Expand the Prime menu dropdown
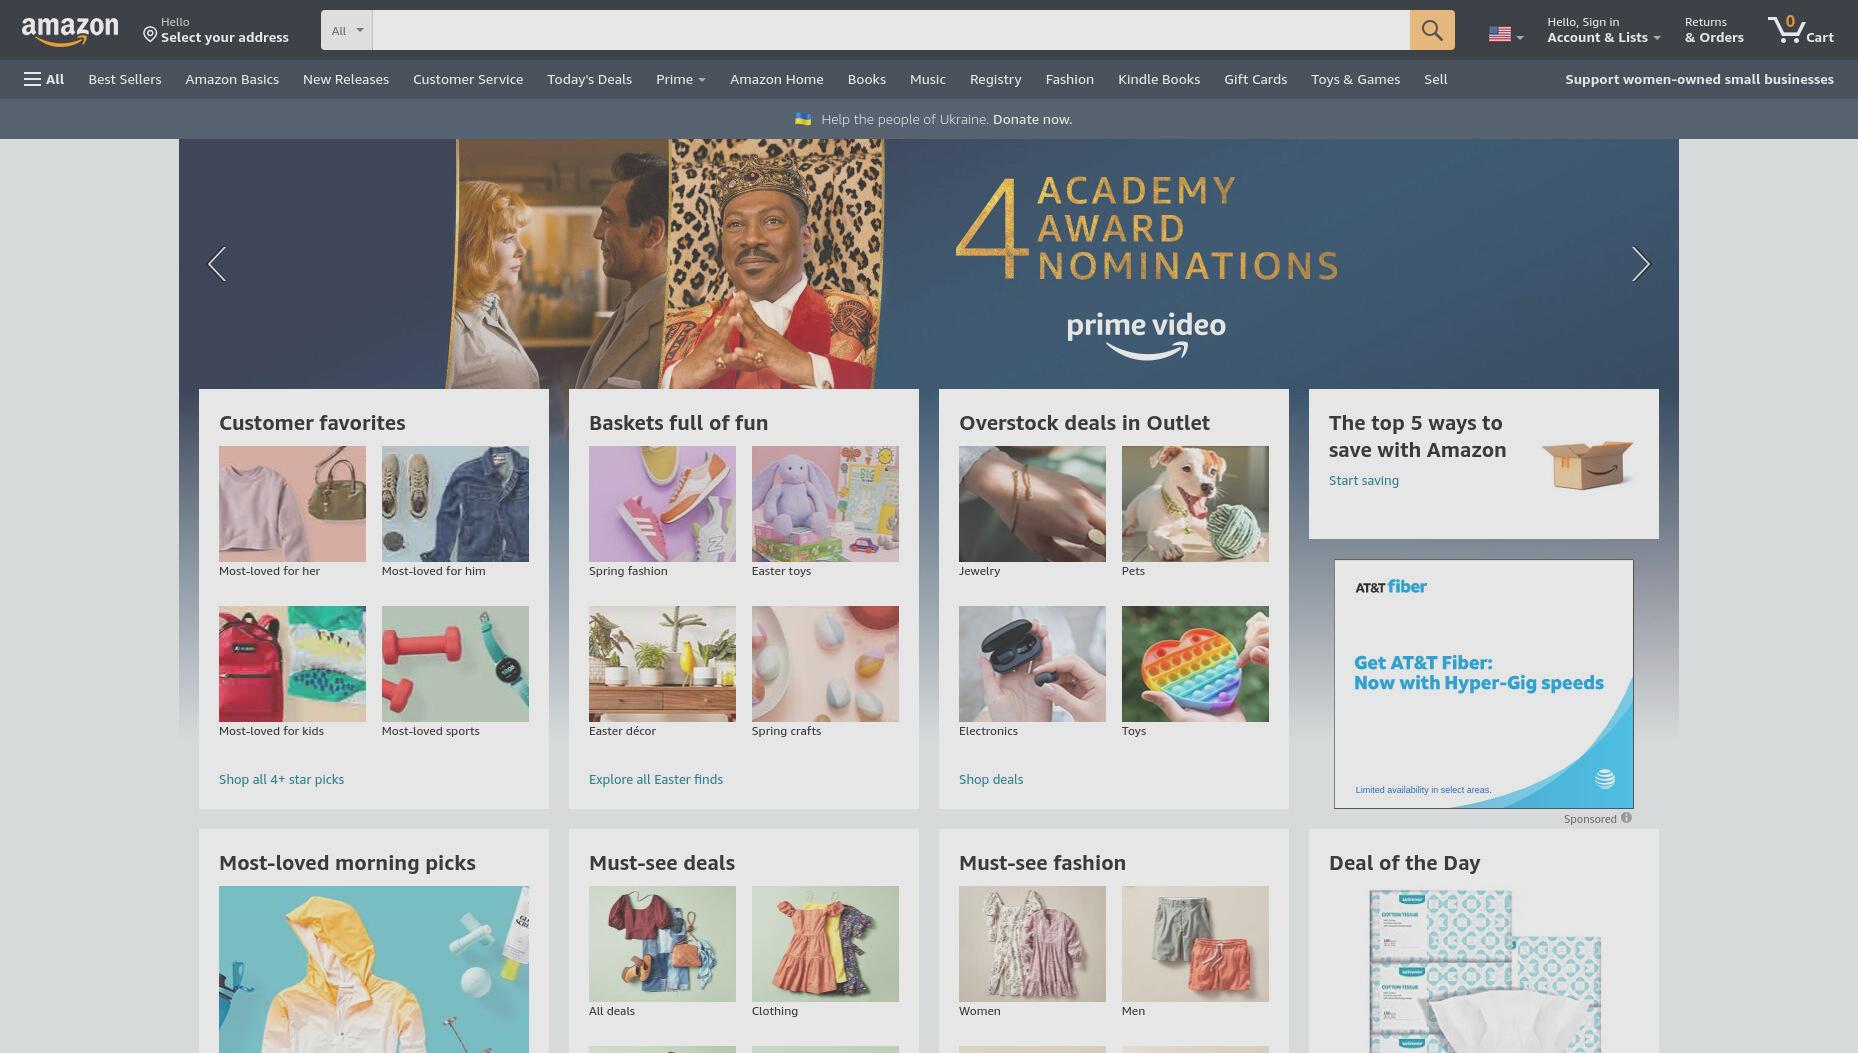 pos(680,79)
